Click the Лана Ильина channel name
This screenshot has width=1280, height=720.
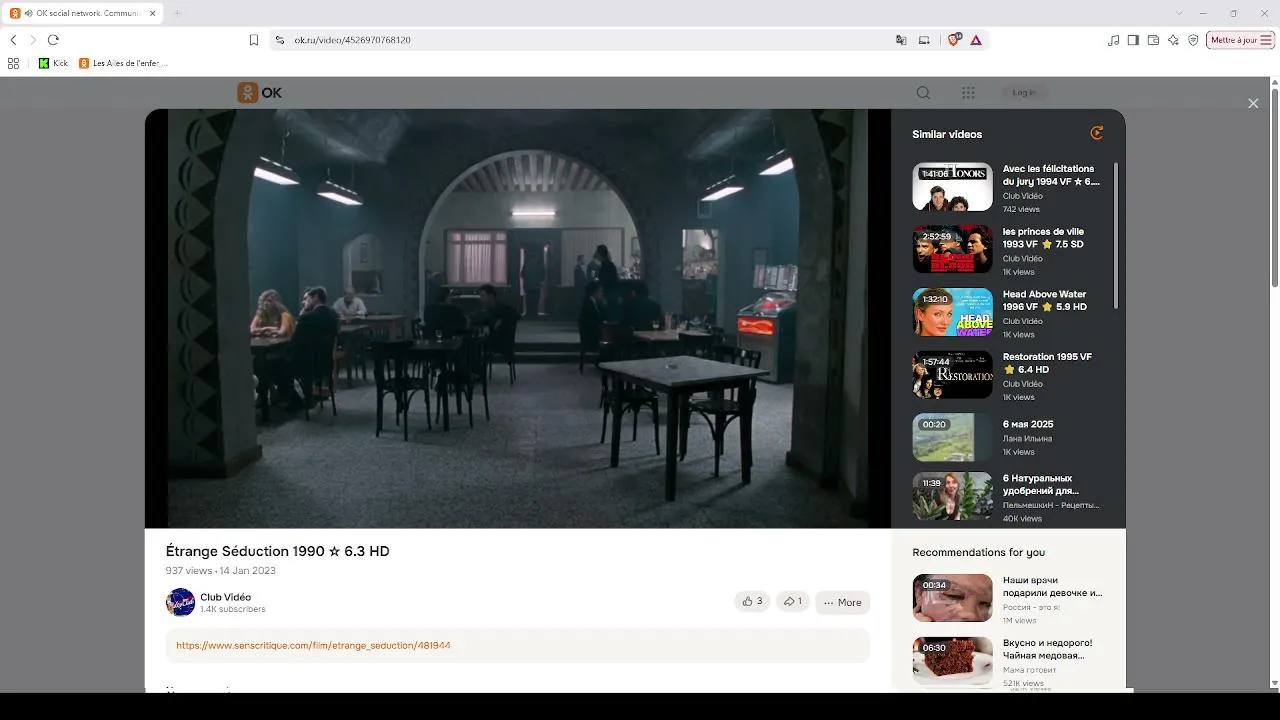[x=1027, y=439]
